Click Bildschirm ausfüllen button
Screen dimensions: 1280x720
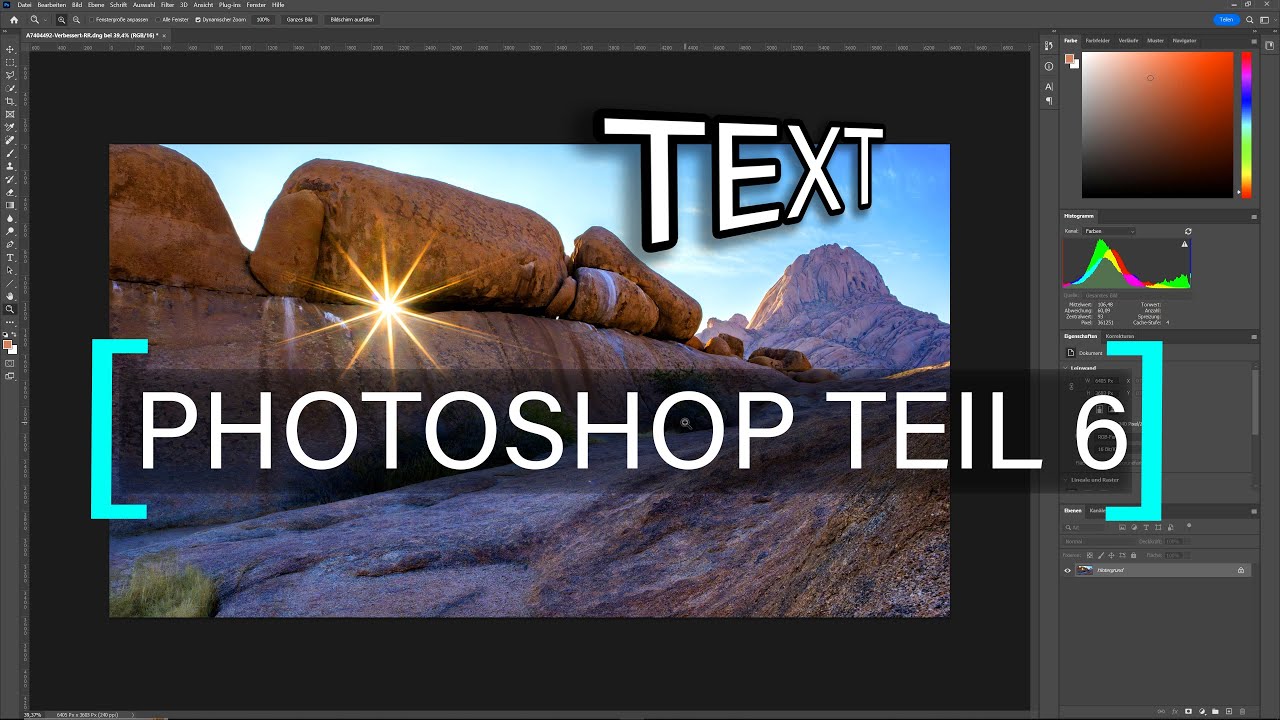pyautogui.click(x=352, y=19)
